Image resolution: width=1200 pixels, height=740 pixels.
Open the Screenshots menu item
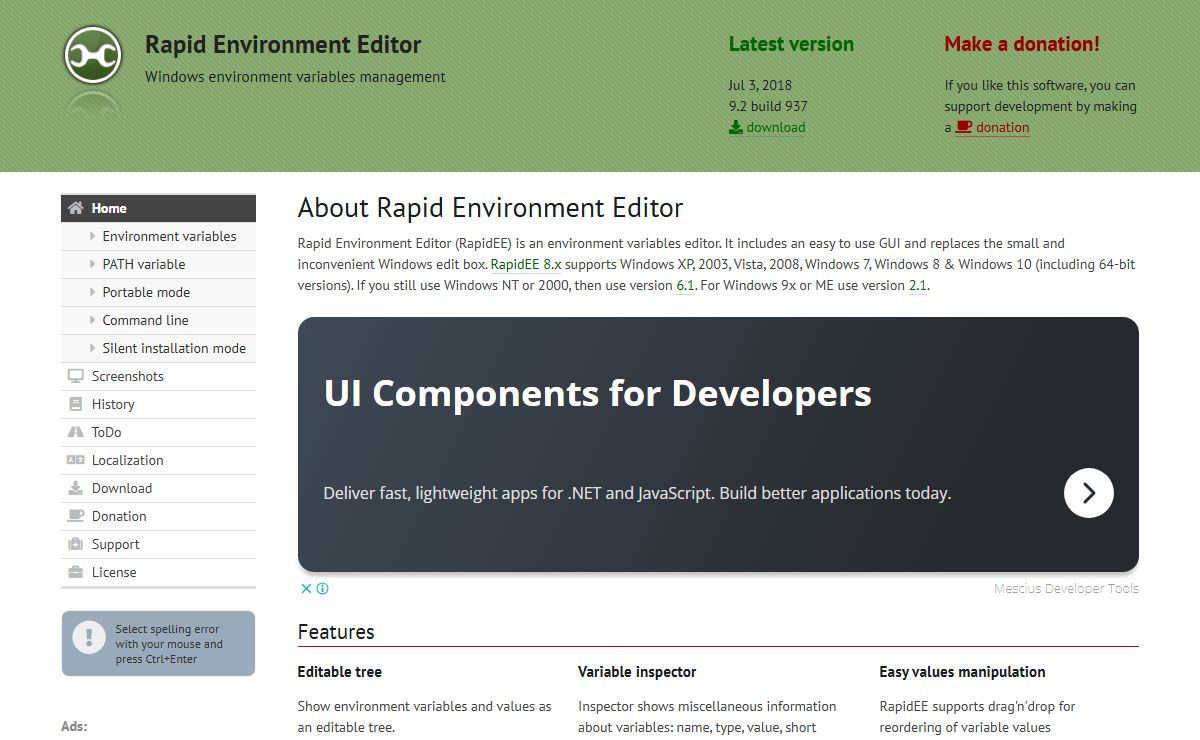159,376
